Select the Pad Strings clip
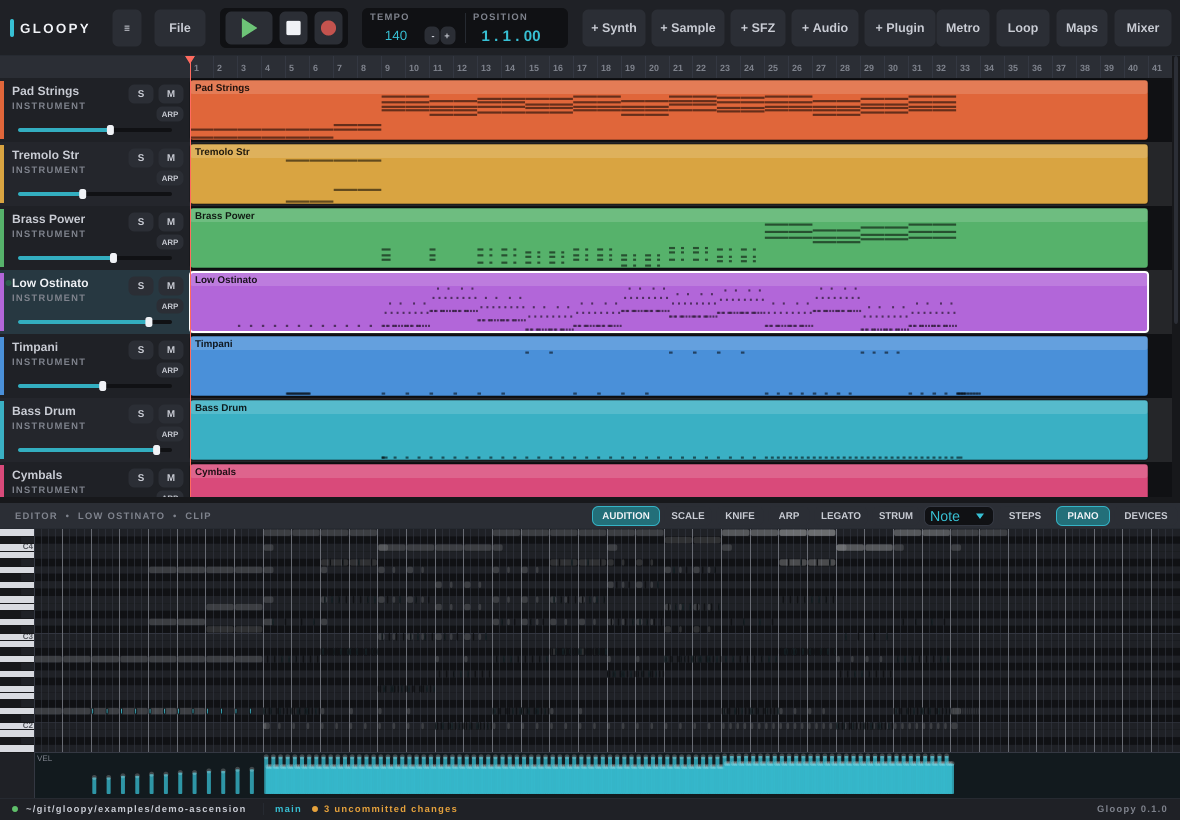The image size is (1180, 820). (x=669, y=110)
